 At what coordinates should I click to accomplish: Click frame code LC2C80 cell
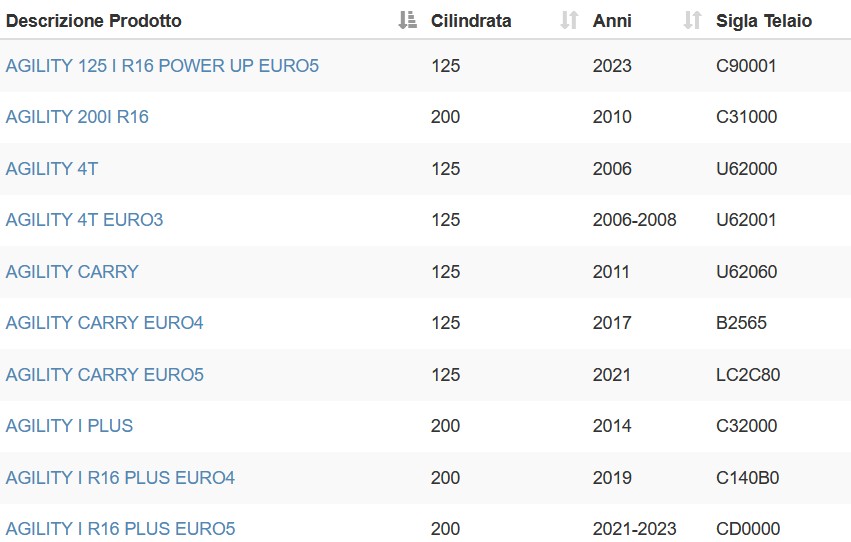pyautogui.click(x=748, y=374)
